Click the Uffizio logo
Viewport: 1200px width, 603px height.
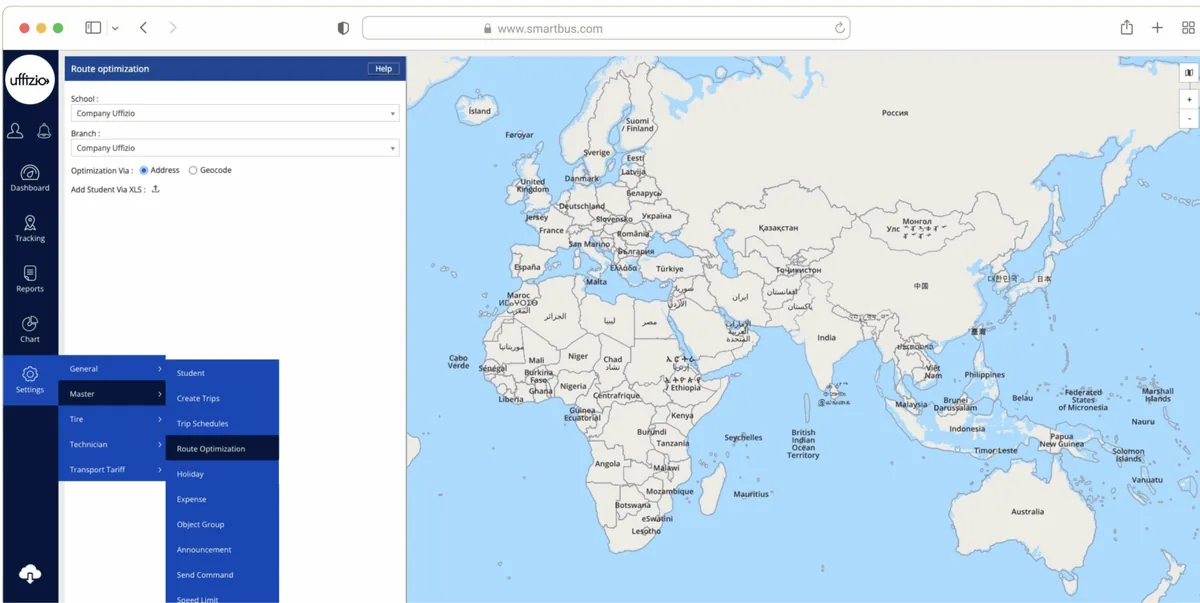(30, 80)
